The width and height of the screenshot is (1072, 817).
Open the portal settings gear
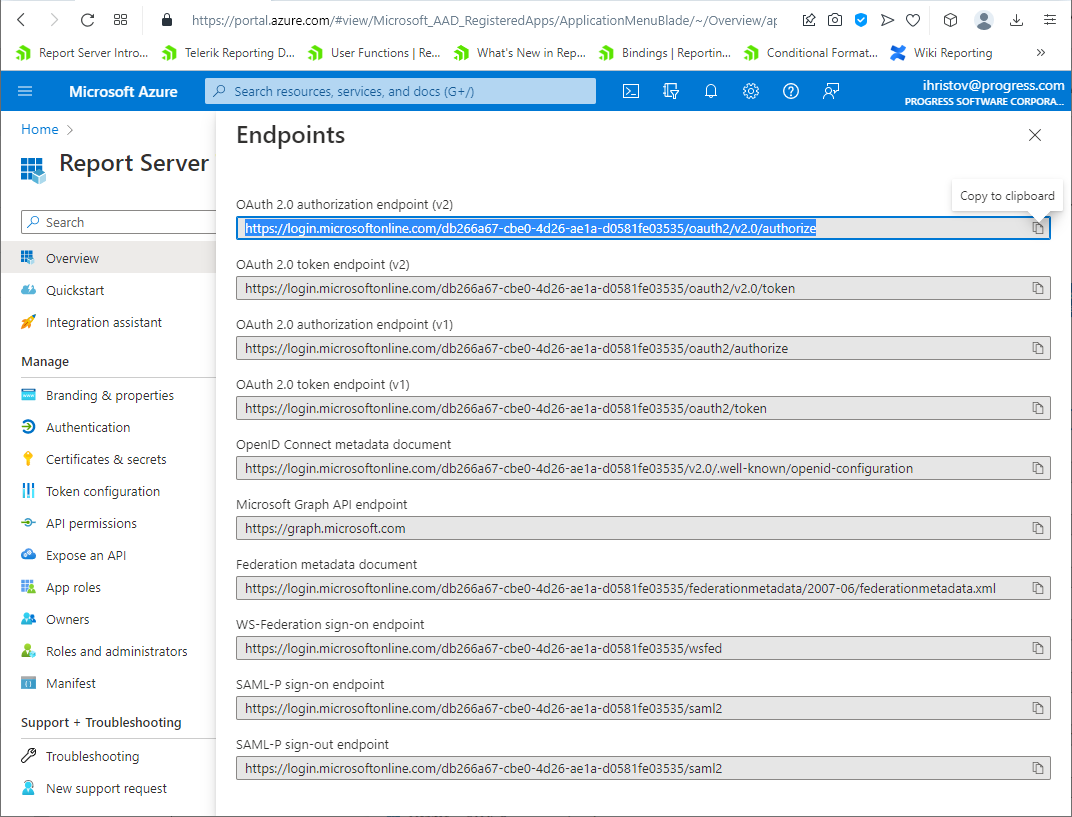coord(751,91)
